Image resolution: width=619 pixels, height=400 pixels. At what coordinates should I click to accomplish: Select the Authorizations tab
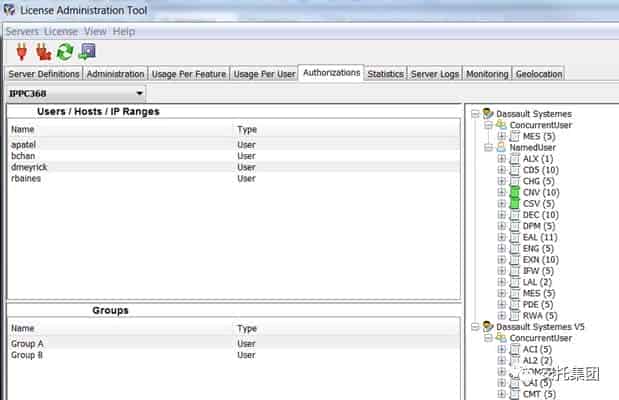tap(331, 73)
